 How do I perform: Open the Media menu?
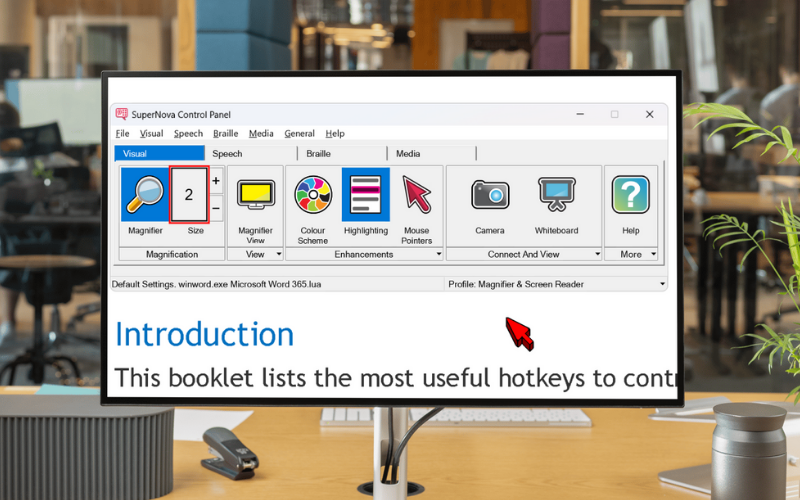point(261,133)
